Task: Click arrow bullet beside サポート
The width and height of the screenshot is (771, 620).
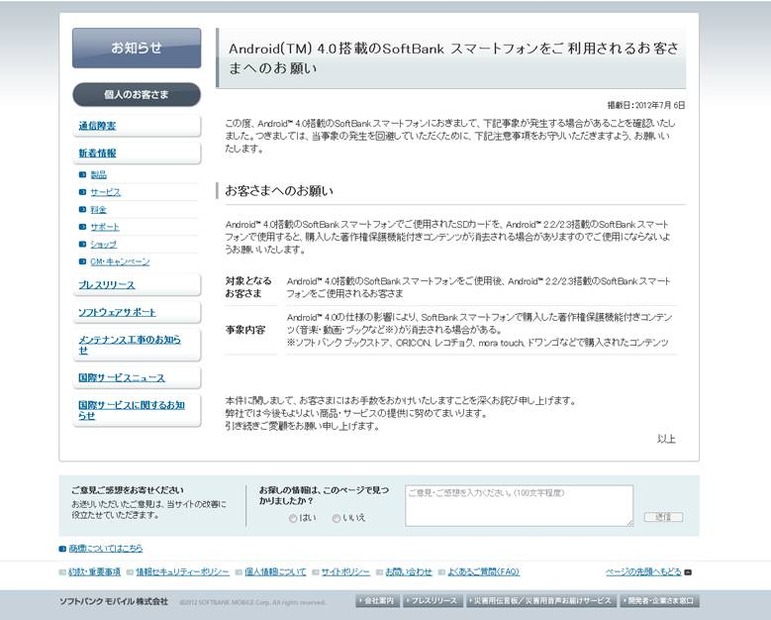Action: [82, 227]
